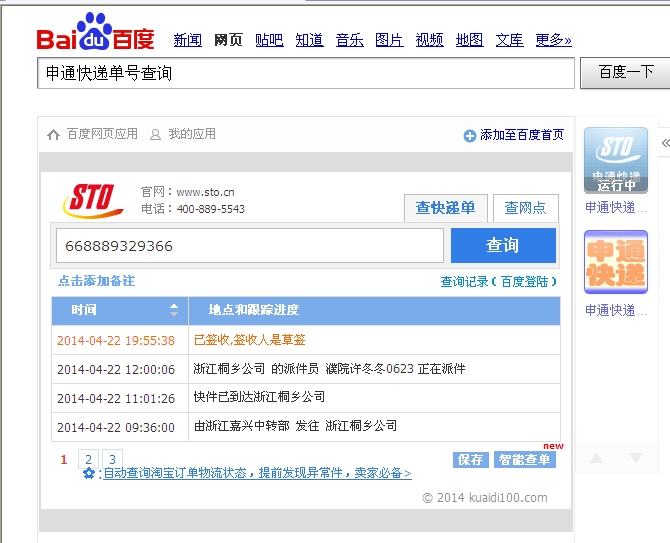Open 查询记录 (百度登陆) link
The height and width of the screenshot is (543, 670).
tap(499, 282)
